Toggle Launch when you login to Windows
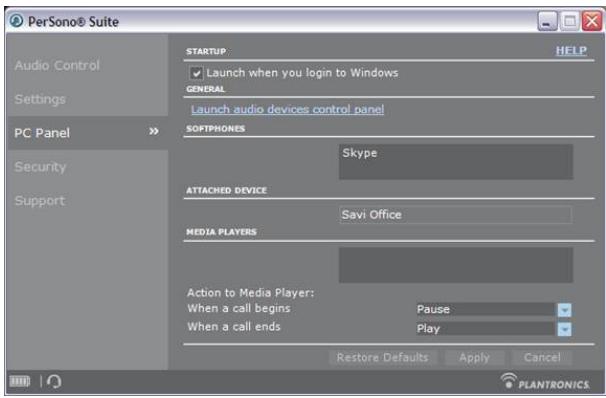606x398 pixels. tap(196, 73)
